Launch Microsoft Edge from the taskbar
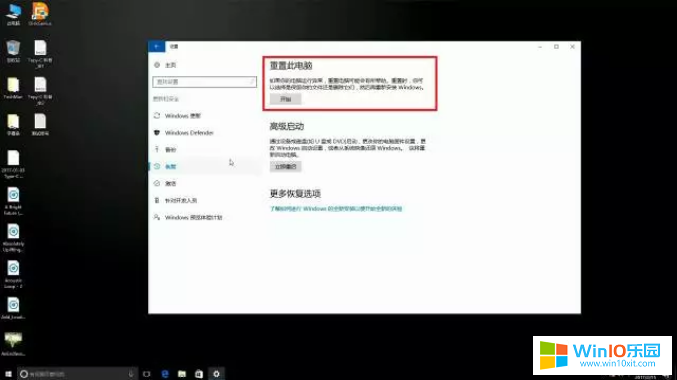 click(165, 374)
